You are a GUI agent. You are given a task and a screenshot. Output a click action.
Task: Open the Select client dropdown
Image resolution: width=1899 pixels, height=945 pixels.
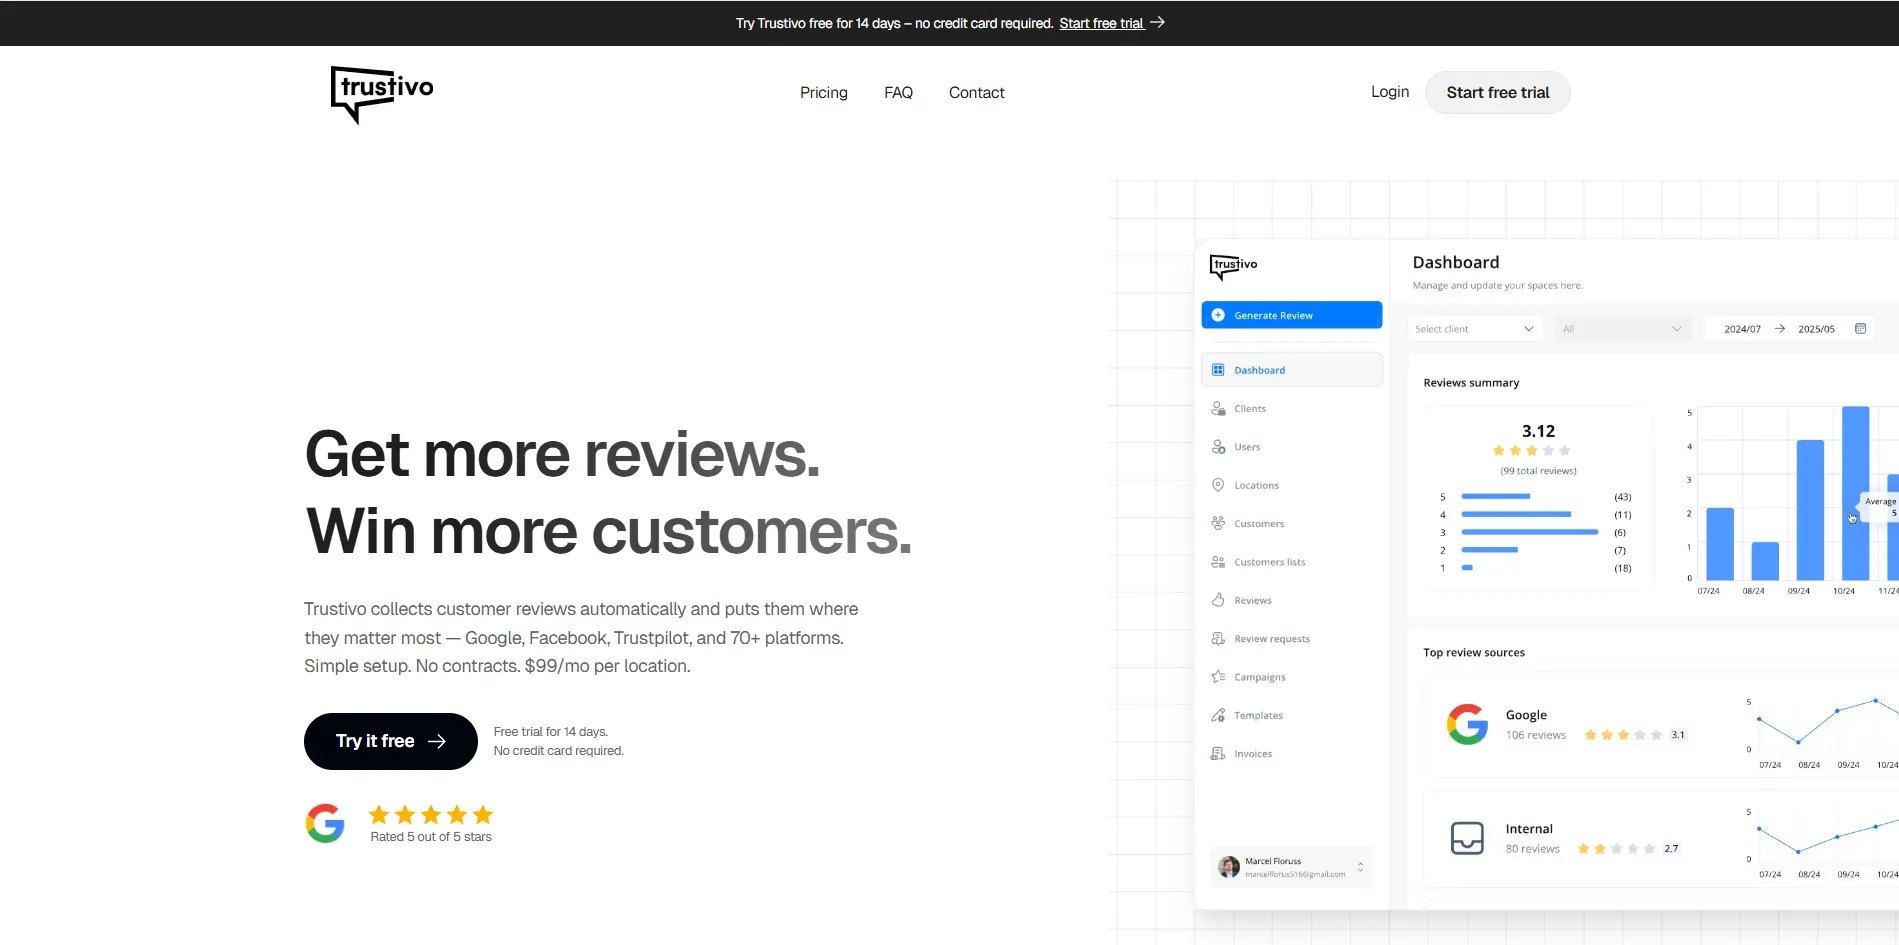[1474, 329]
